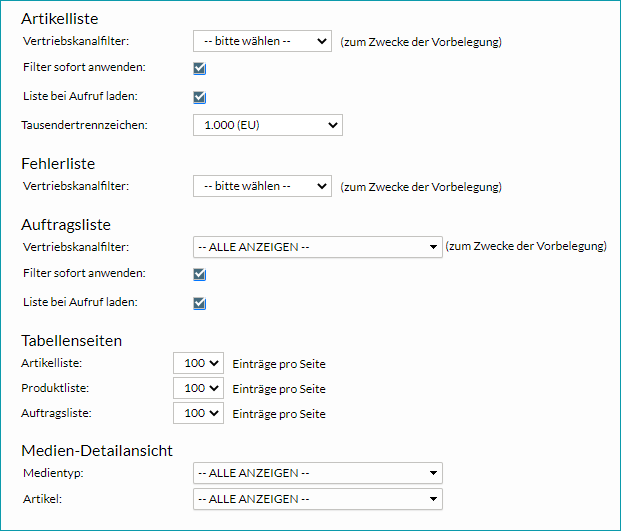Open the Tausendertrennzeichen dropdown
Viewport: 621px width, 531px height.
pyautogui.click(x=268, y=125)
